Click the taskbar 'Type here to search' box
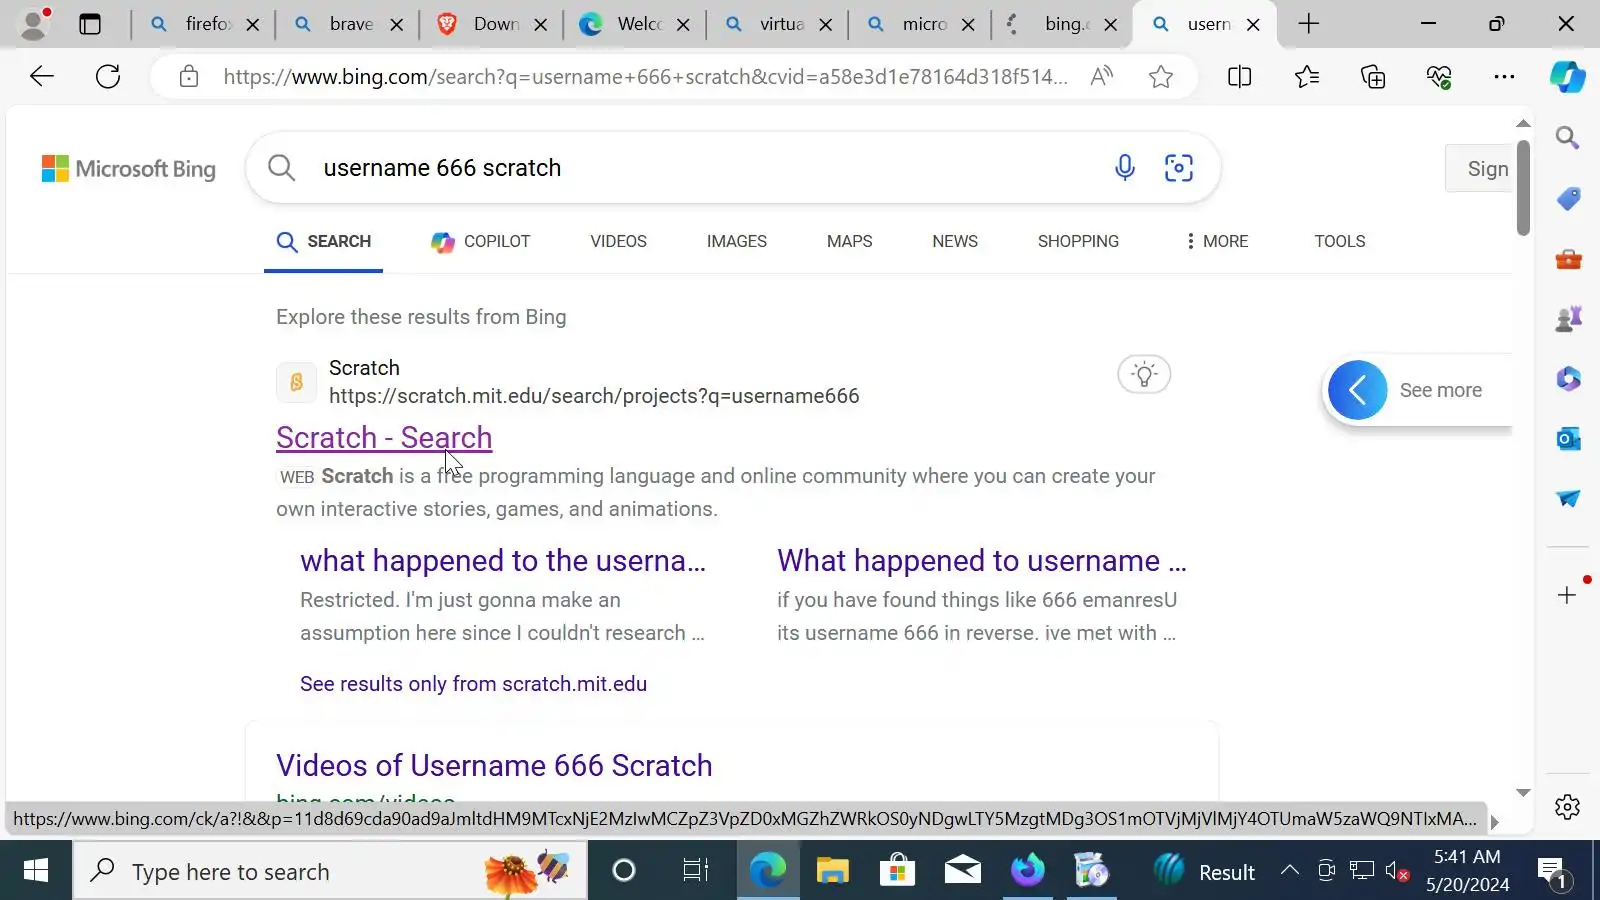This screenshot has height=900, width=1600. click(330, 871)
